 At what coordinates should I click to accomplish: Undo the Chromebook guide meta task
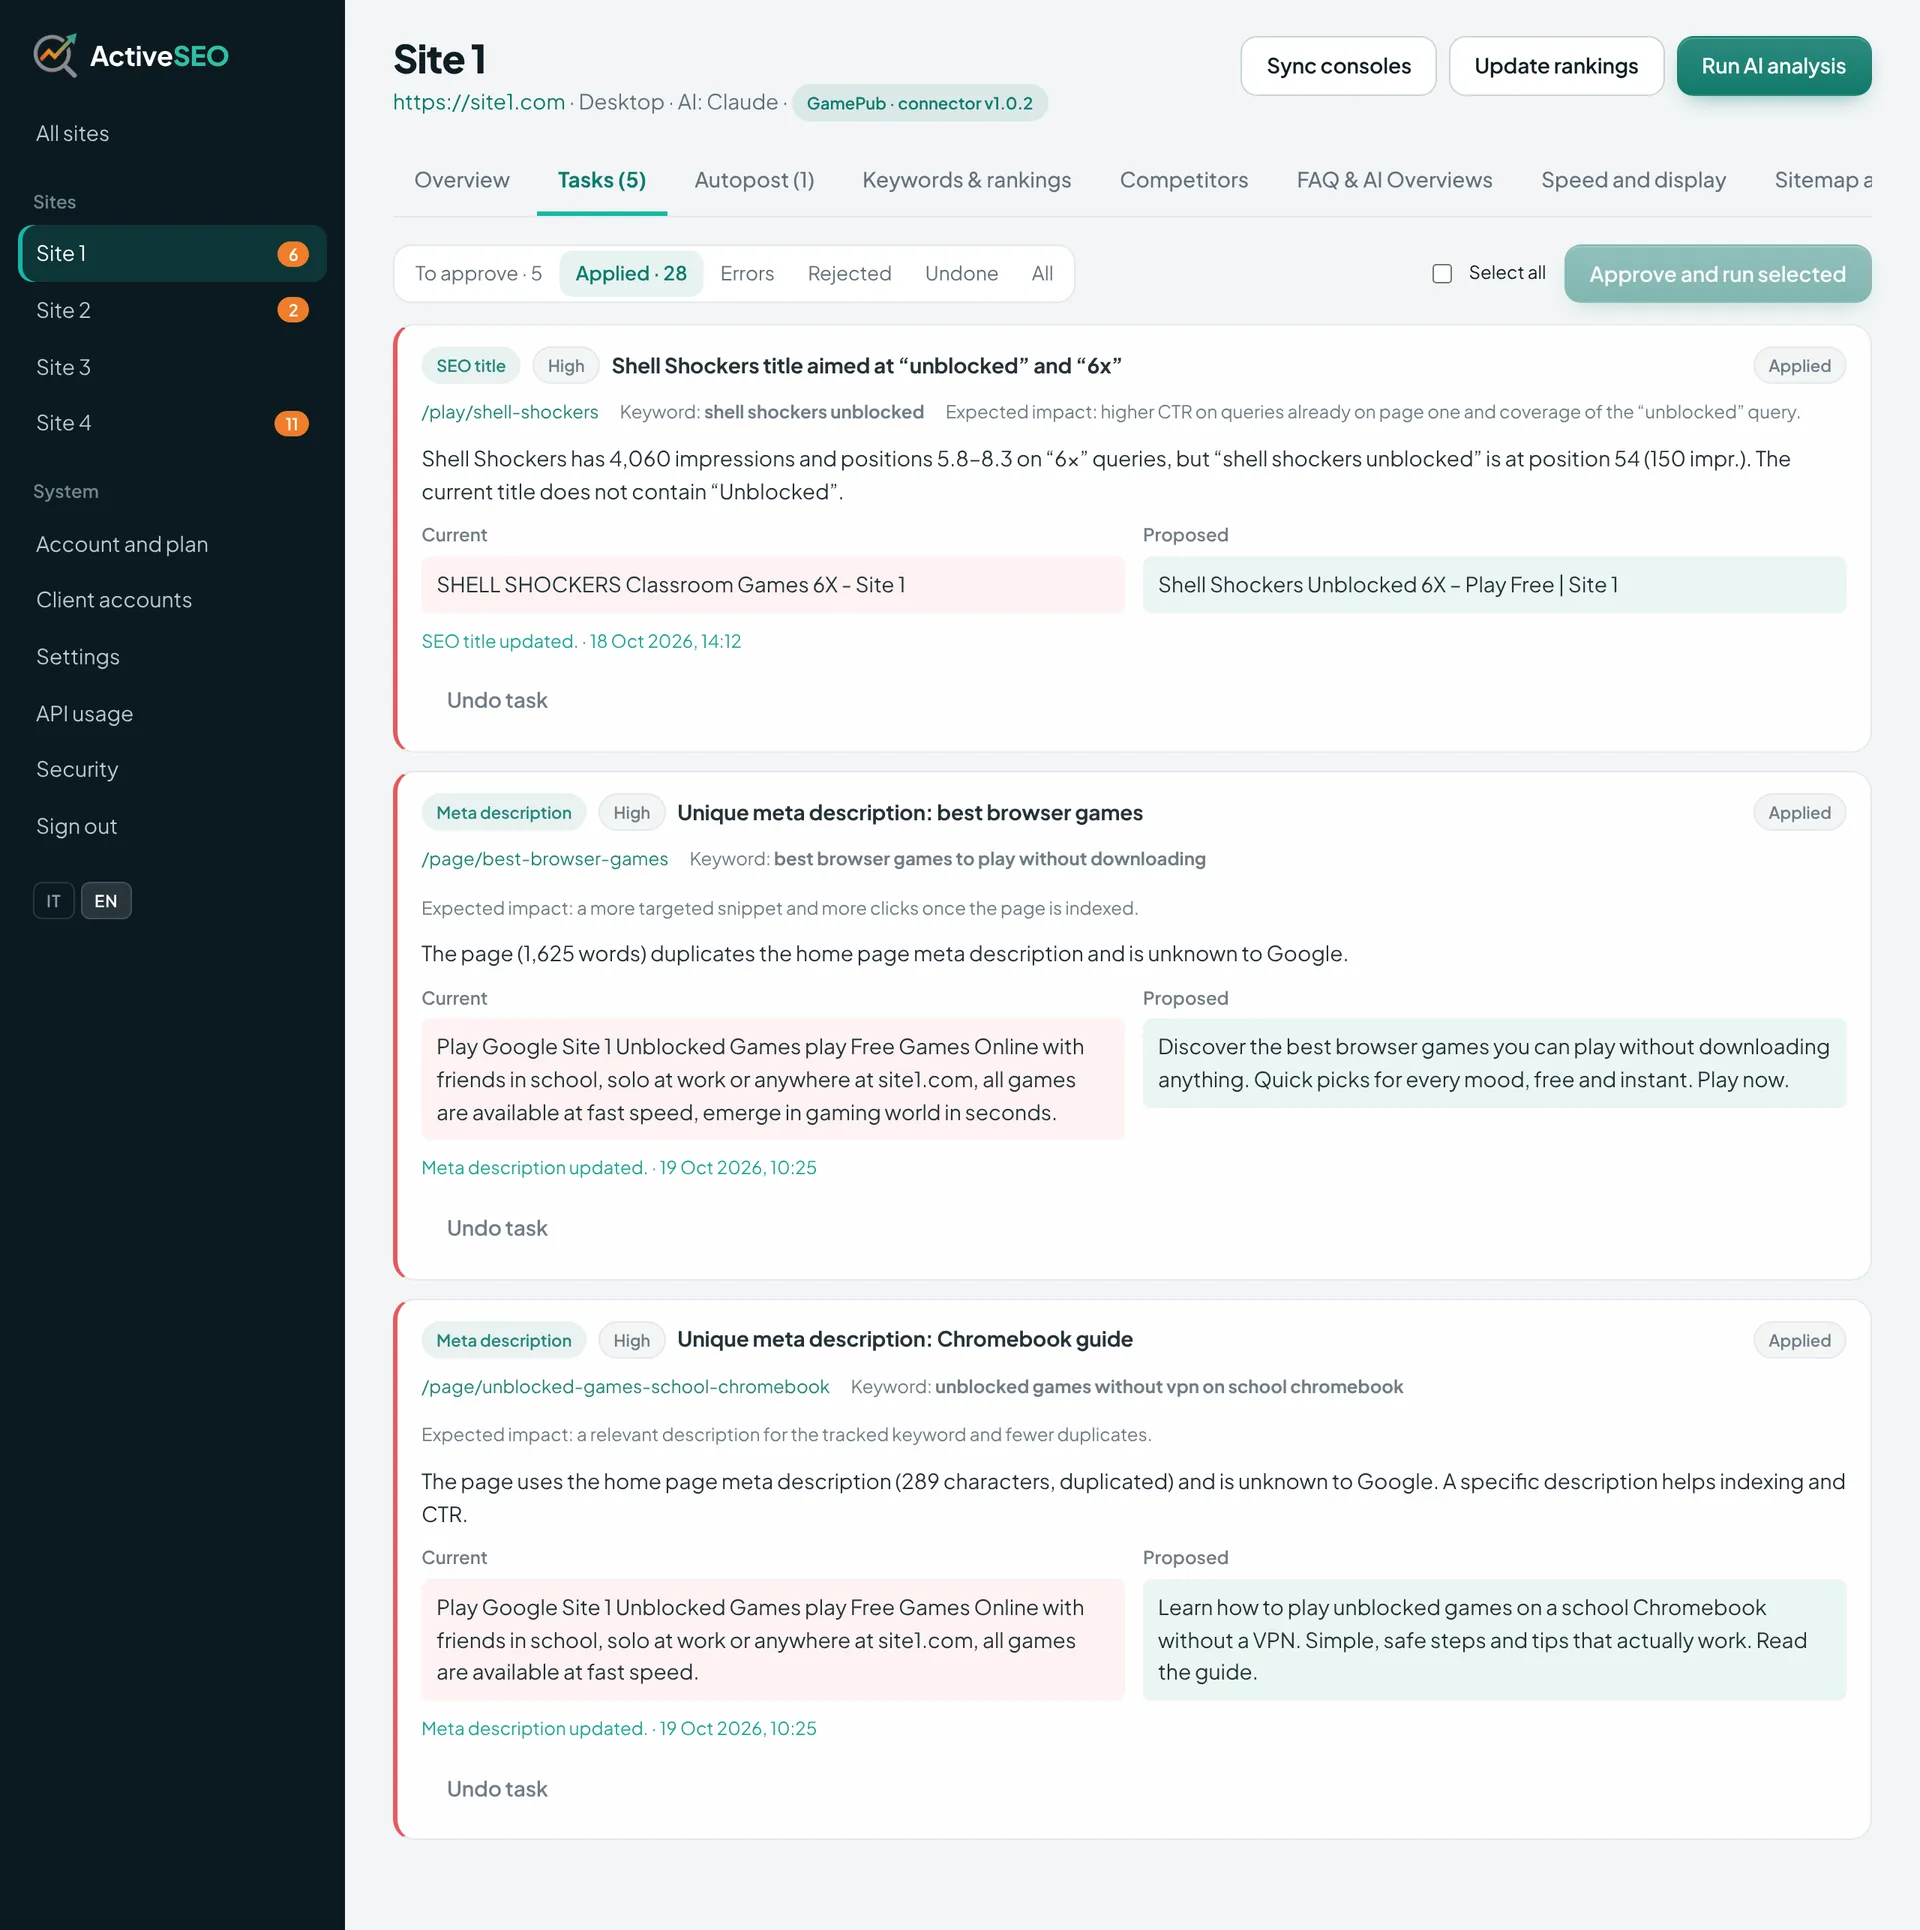click(497, 1790)
